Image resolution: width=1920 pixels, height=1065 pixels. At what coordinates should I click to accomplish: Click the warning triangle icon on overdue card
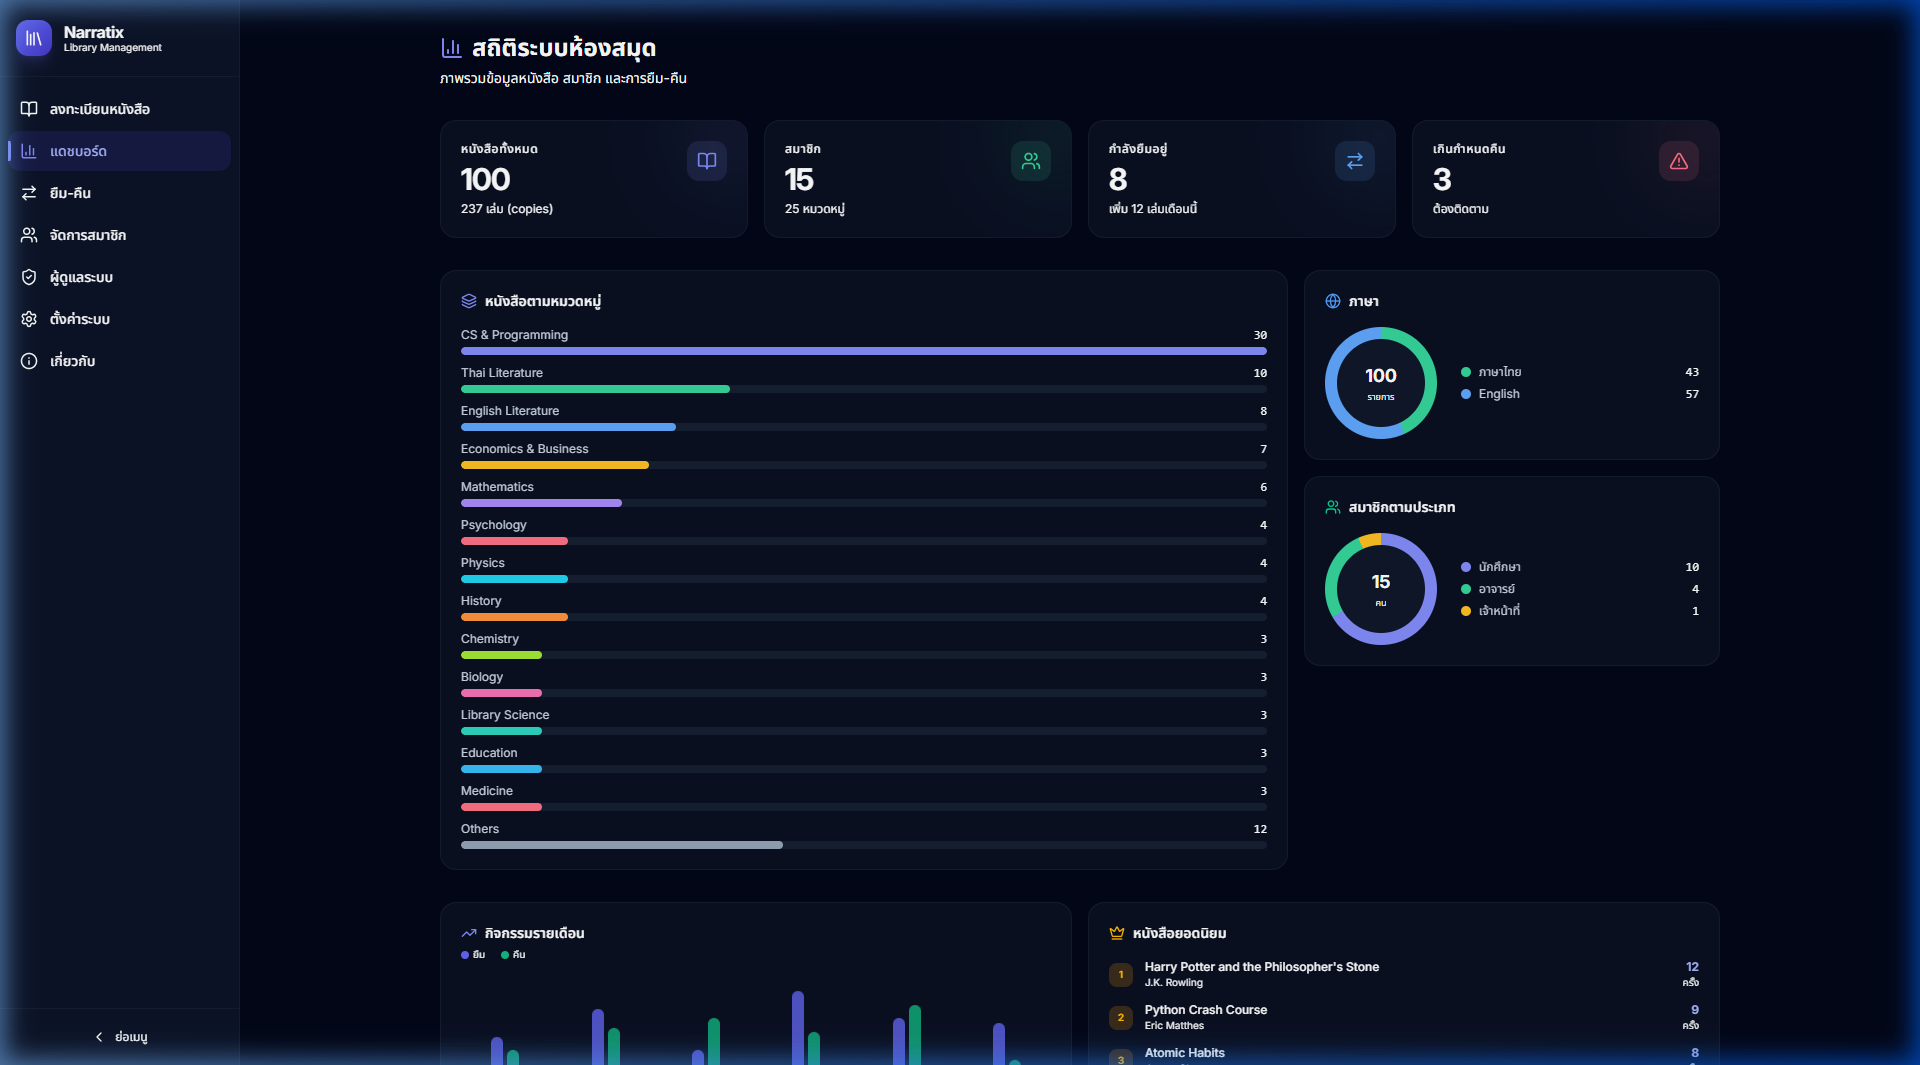click(x=1678, y=161)
